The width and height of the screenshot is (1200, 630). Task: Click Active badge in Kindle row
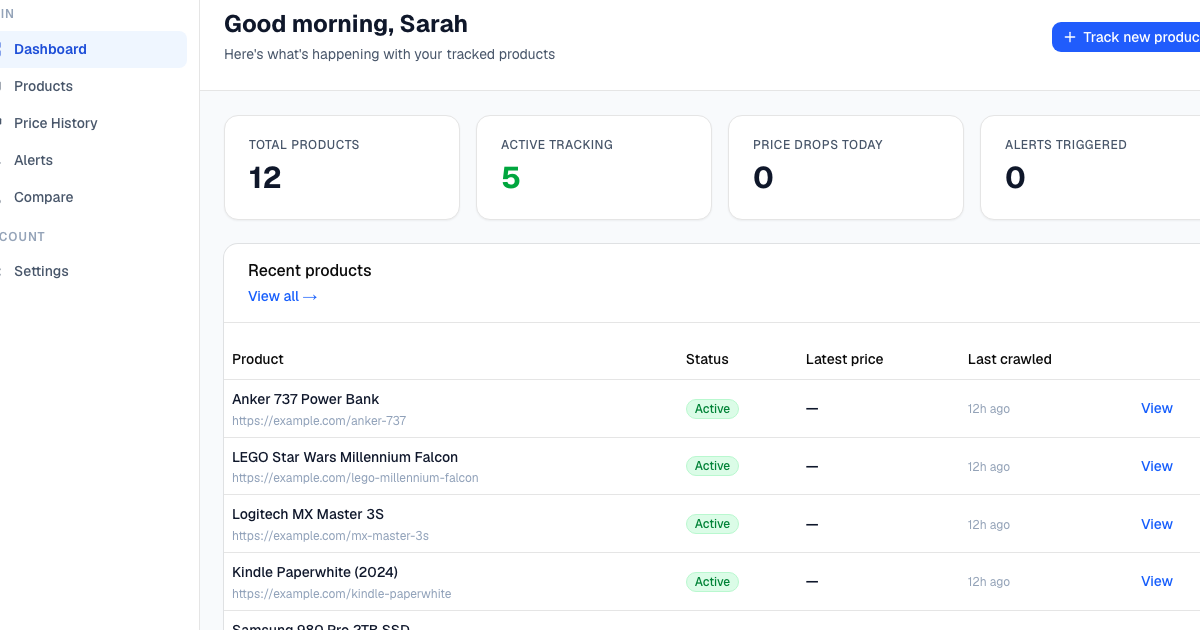(712, 582)
